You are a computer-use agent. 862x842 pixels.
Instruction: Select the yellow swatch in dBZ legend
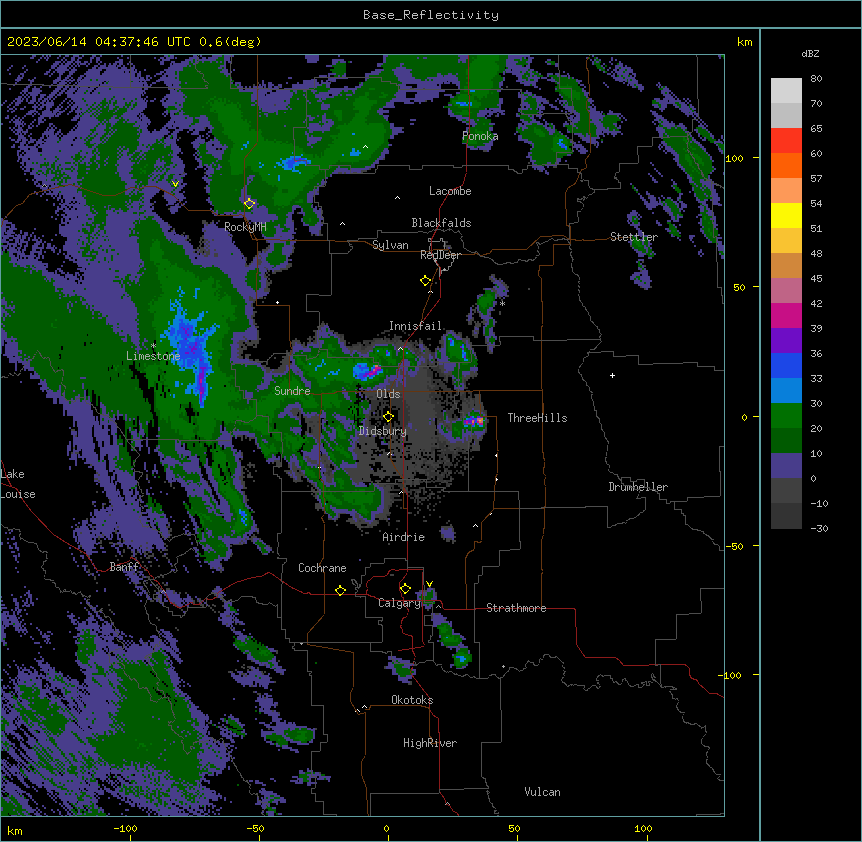tap(786, 215)
